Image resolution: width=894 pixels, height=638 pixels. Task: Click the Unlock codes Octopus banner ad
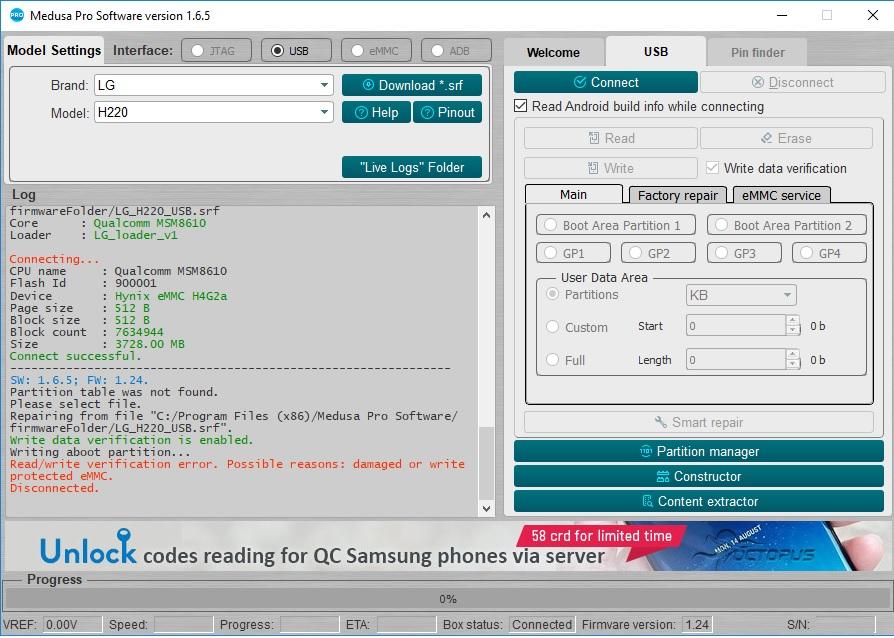tap(447, 547)
